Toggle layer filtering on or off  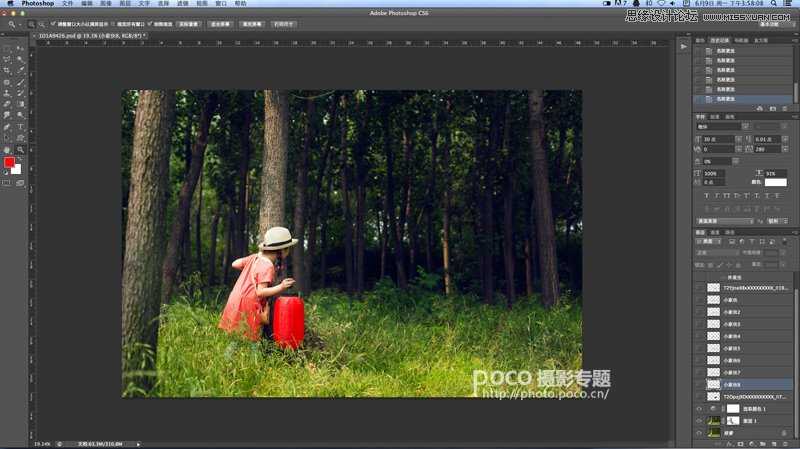785,241
